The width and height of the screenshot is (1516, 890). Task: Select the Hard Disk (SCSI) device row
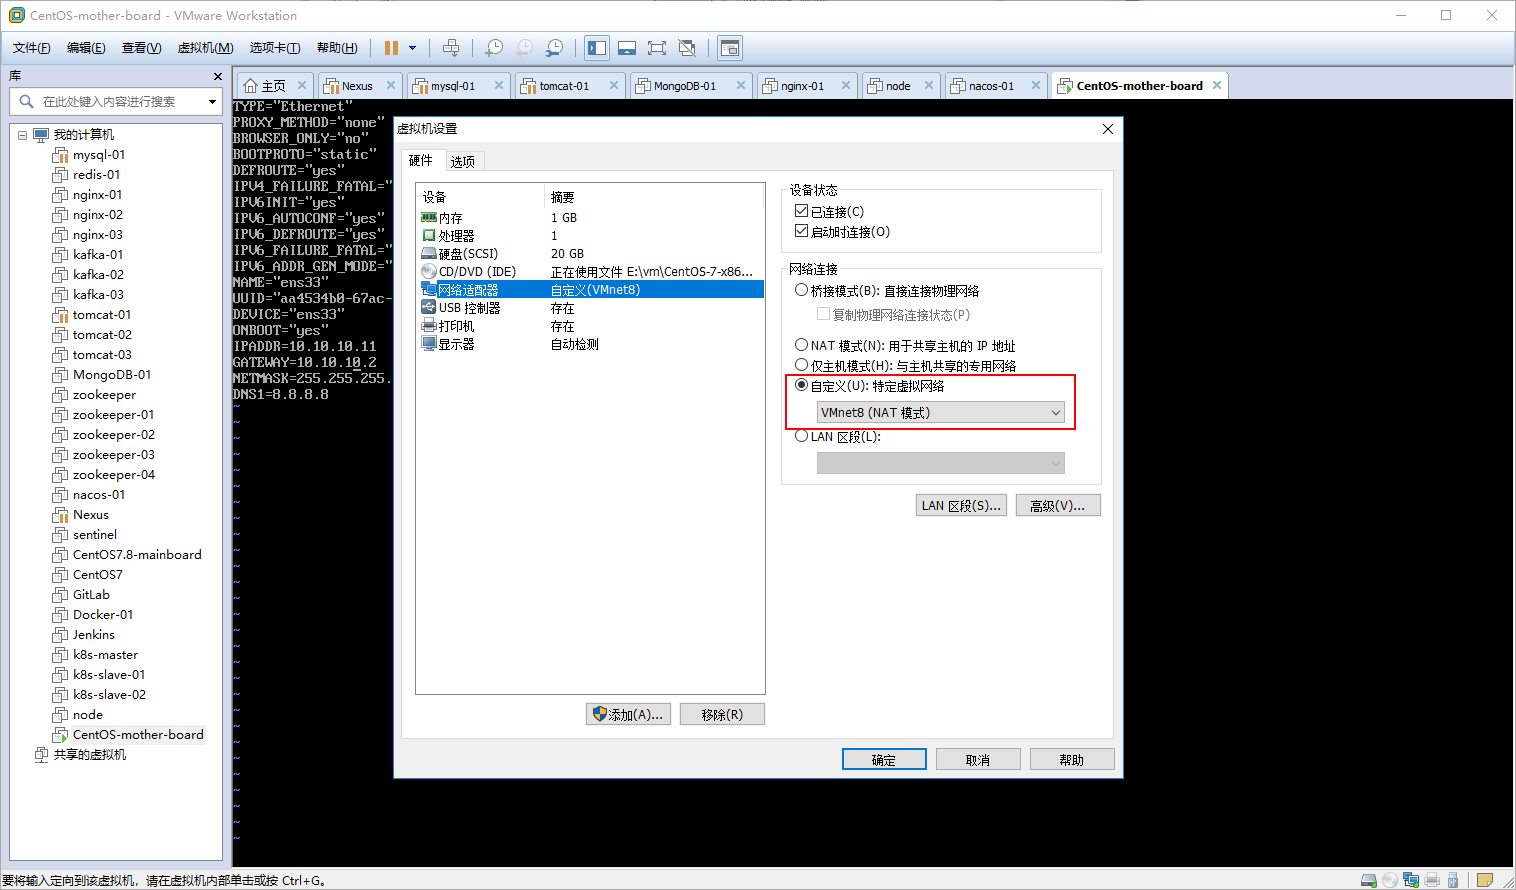tap(590, 253)
